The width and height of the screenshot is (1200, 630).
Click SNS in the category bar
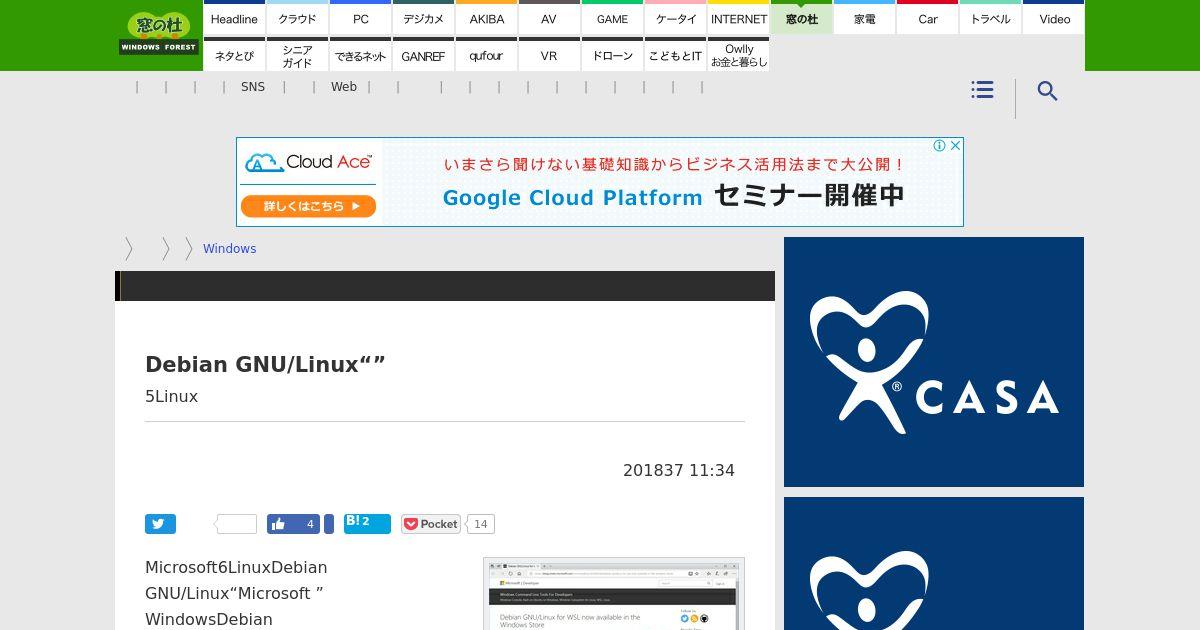click(253, 87)
